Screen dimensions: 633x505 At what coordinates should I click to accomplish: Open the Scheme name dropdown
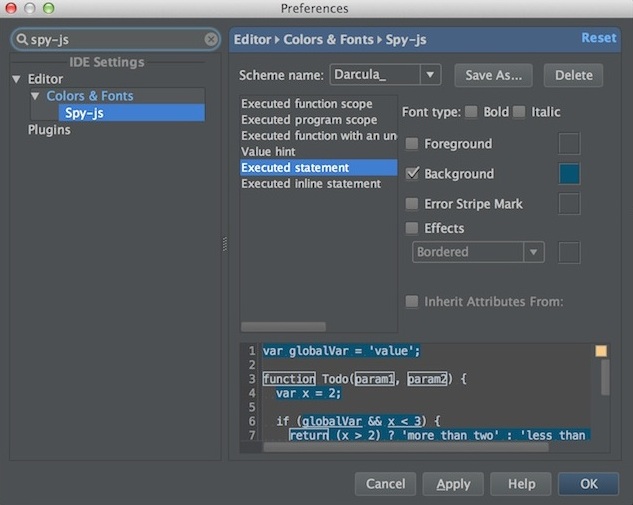(430, 75)
